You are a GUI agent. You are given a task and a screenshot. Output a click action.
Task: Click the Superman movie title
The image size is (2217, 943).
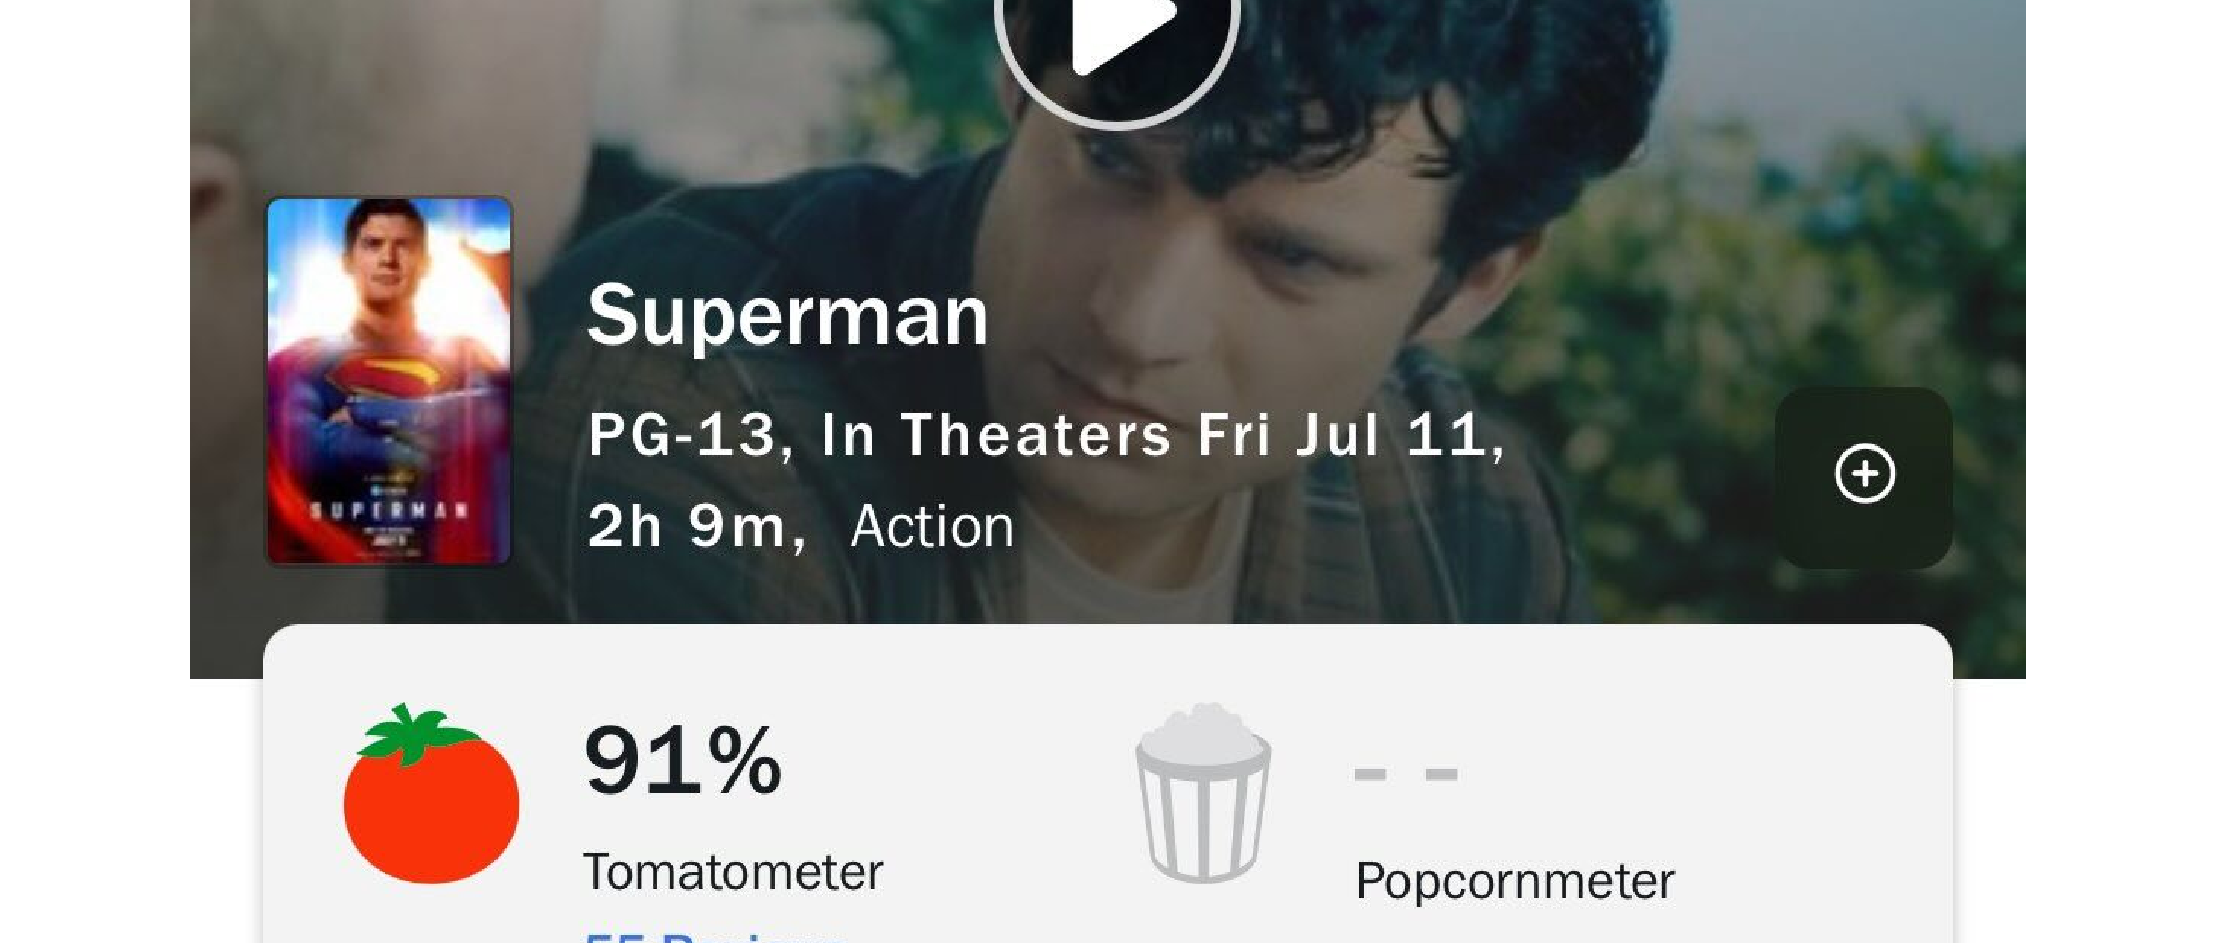[x=787, y=316]
